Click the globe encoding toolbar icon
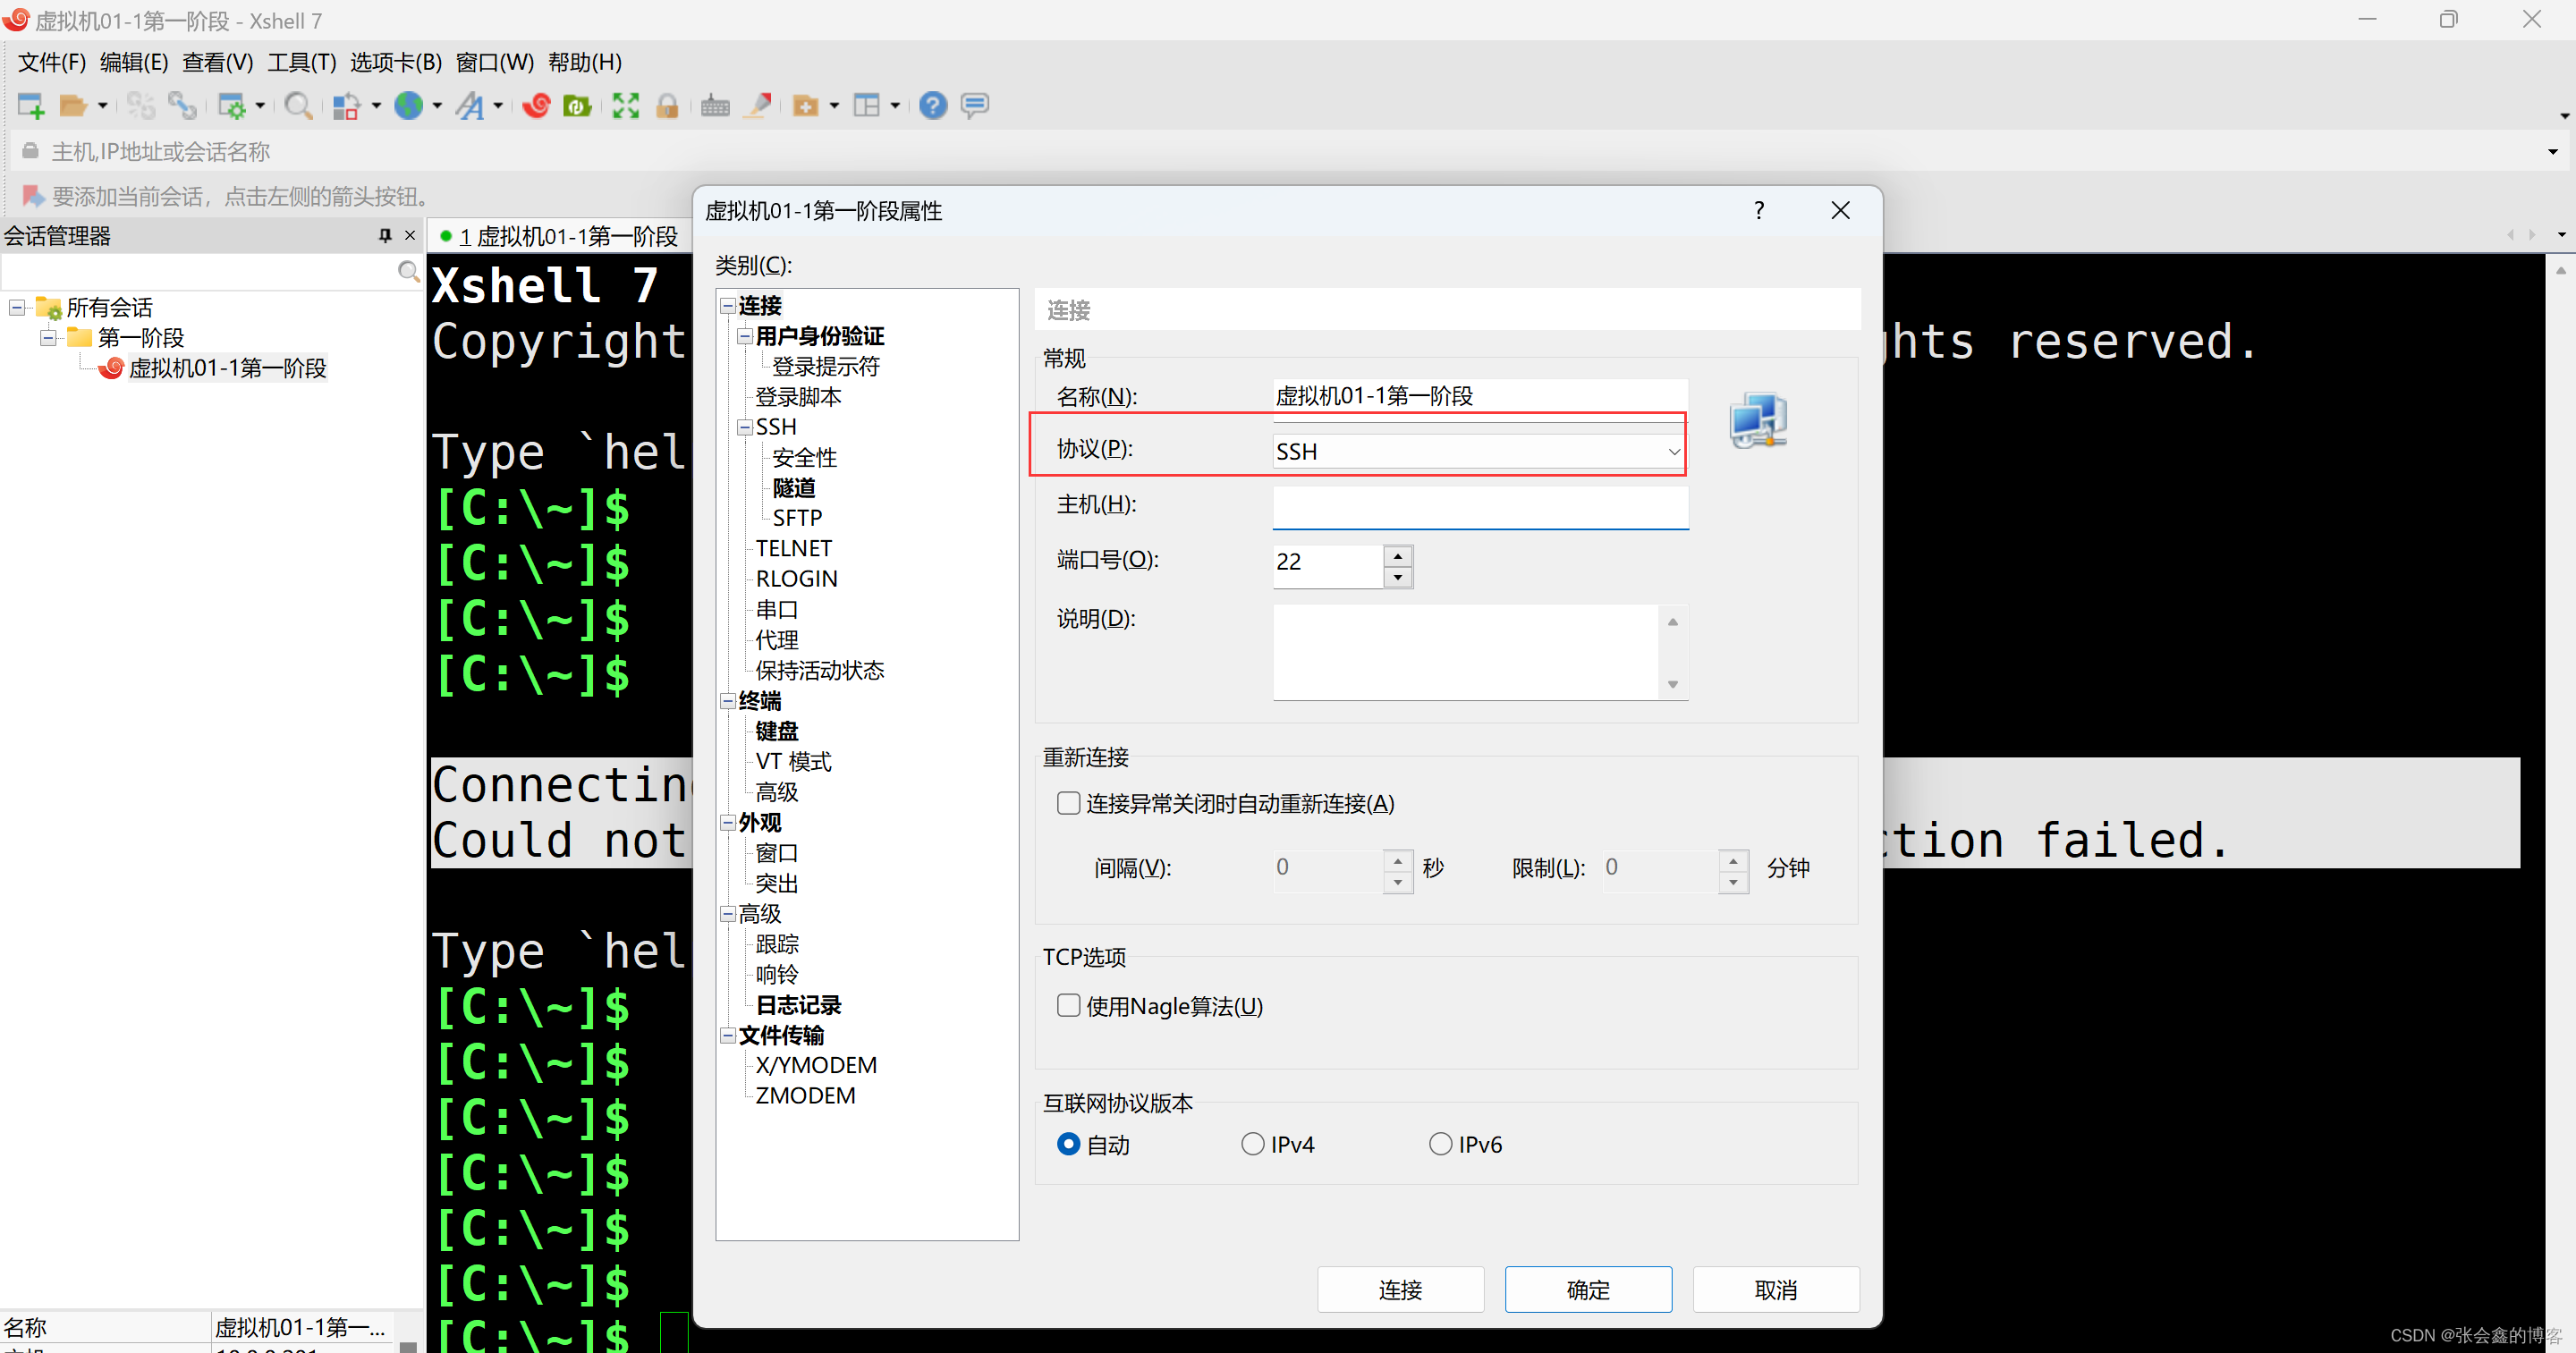The image size is (2576, 1353). point(409,105)
